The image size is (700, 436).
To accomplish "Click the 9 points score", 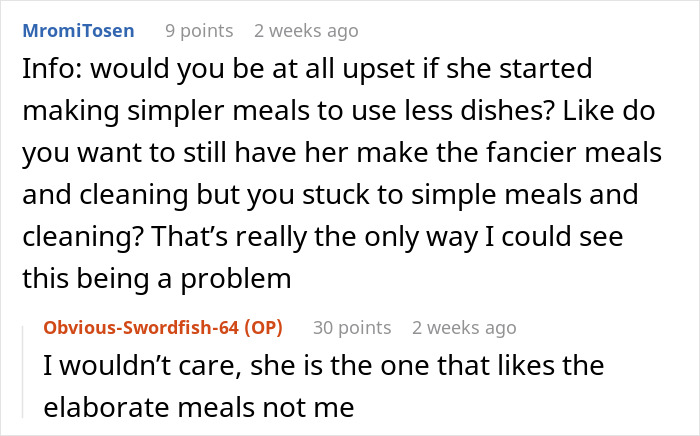I will pos(199,31).
